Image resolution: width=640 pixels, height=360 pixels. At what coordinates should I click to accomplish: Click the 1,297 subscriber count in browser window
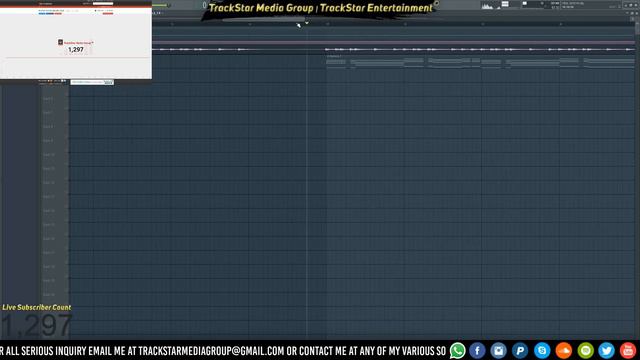(76, 50)
